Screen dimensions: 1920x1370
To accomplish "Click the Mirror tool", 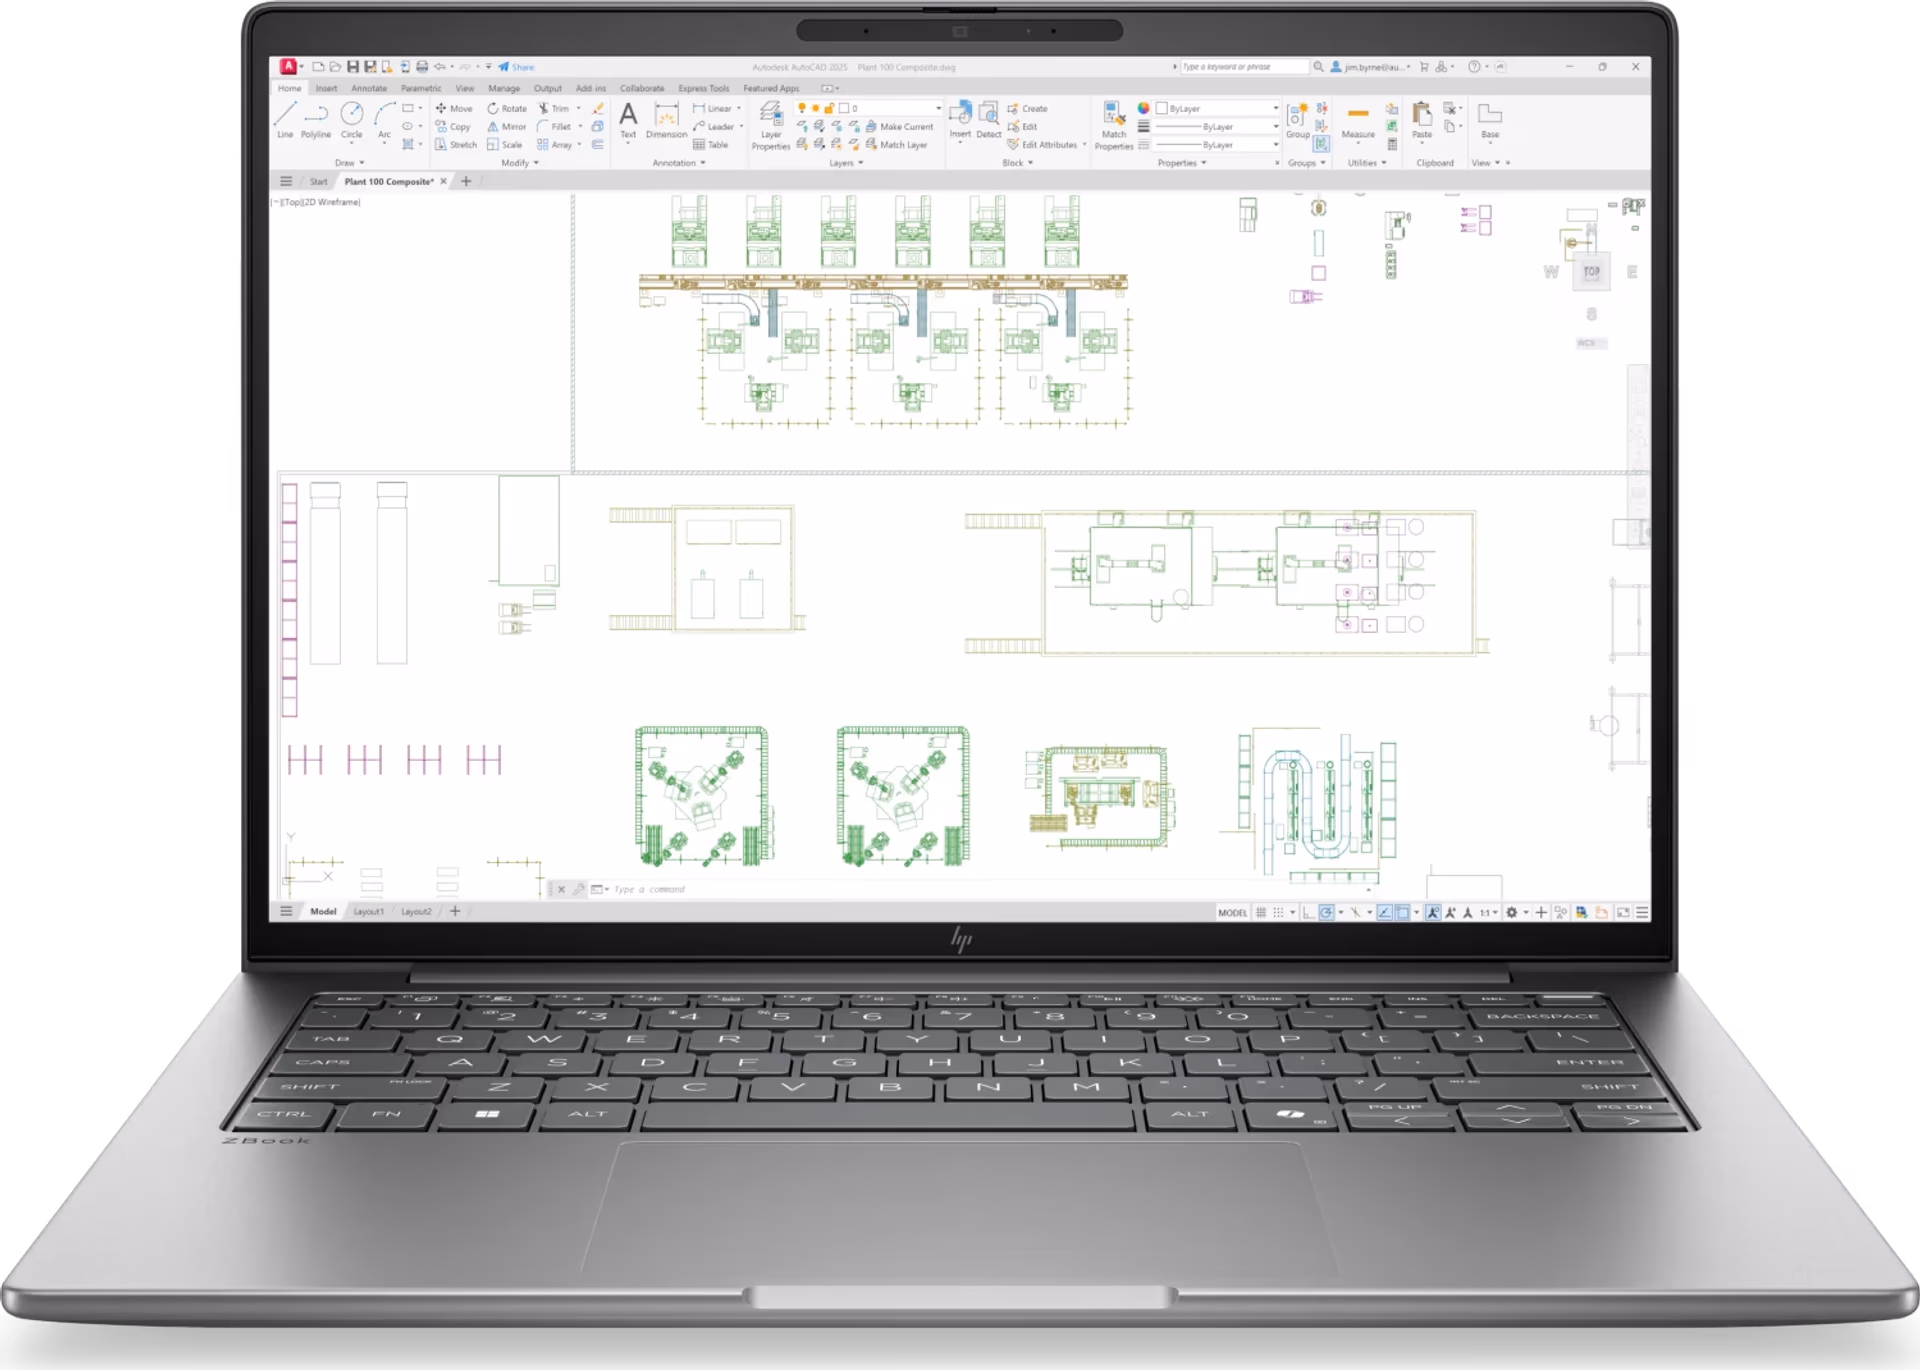I will (507, 127).
